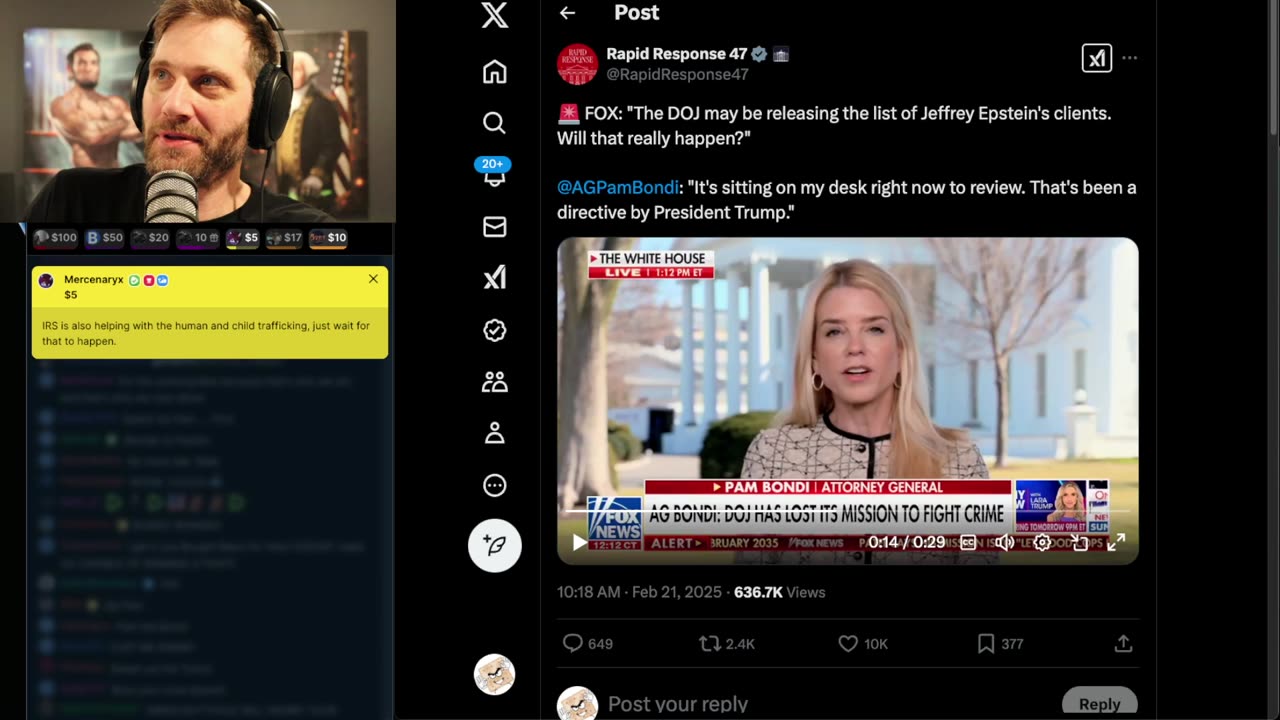
Task: Bookmark the post showing 377
Action: (x=1000, y=643)
